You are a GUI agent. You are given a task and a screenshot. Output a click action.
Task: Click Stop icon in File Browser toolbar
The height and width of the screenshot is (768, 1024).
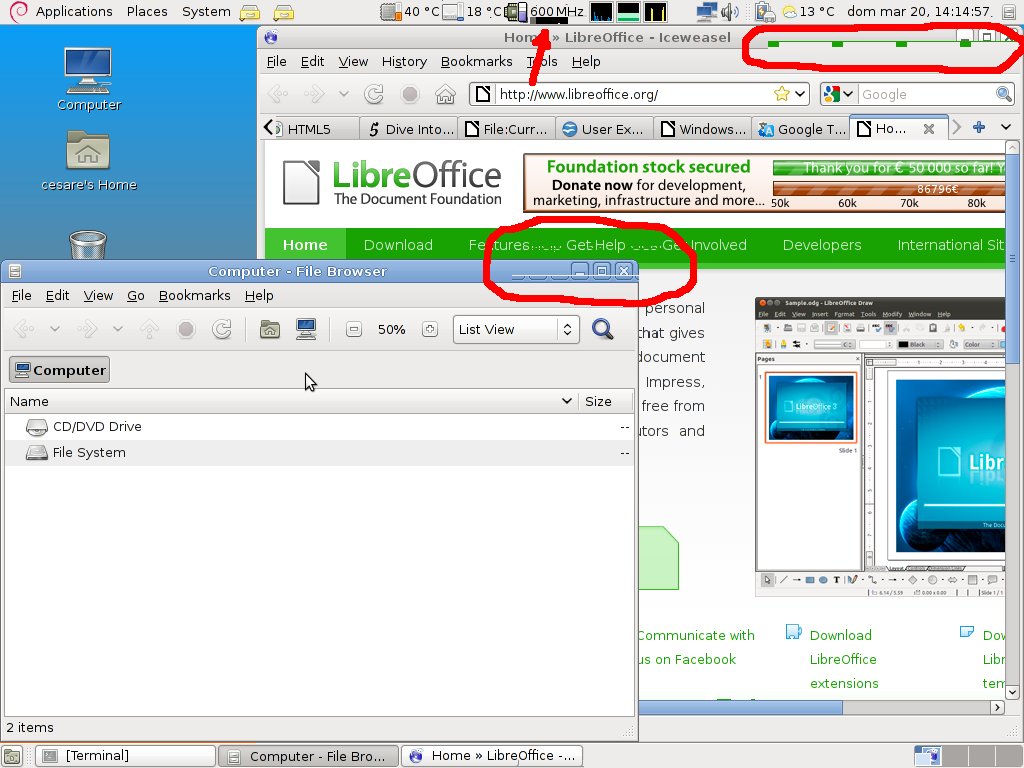[x=186, y=329]
